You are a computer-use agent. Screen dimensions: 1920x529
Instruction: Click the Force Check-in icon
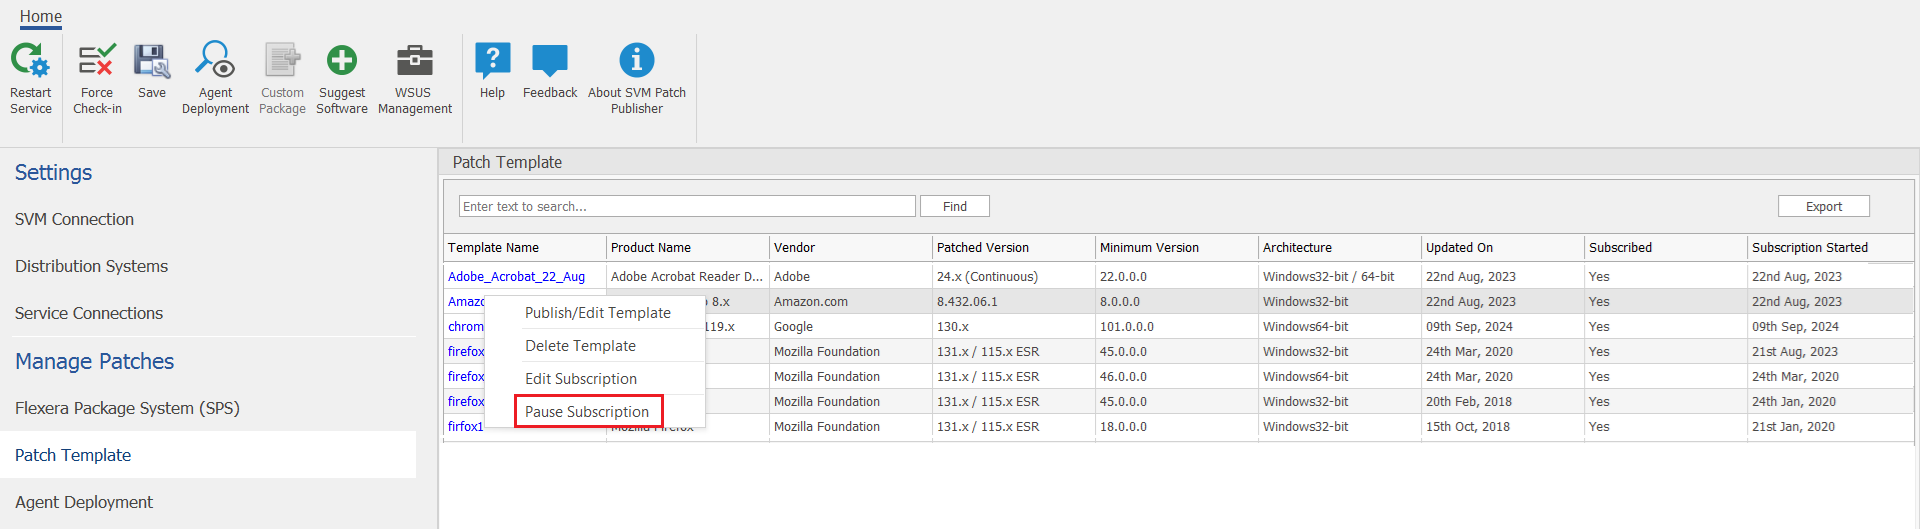97,62
